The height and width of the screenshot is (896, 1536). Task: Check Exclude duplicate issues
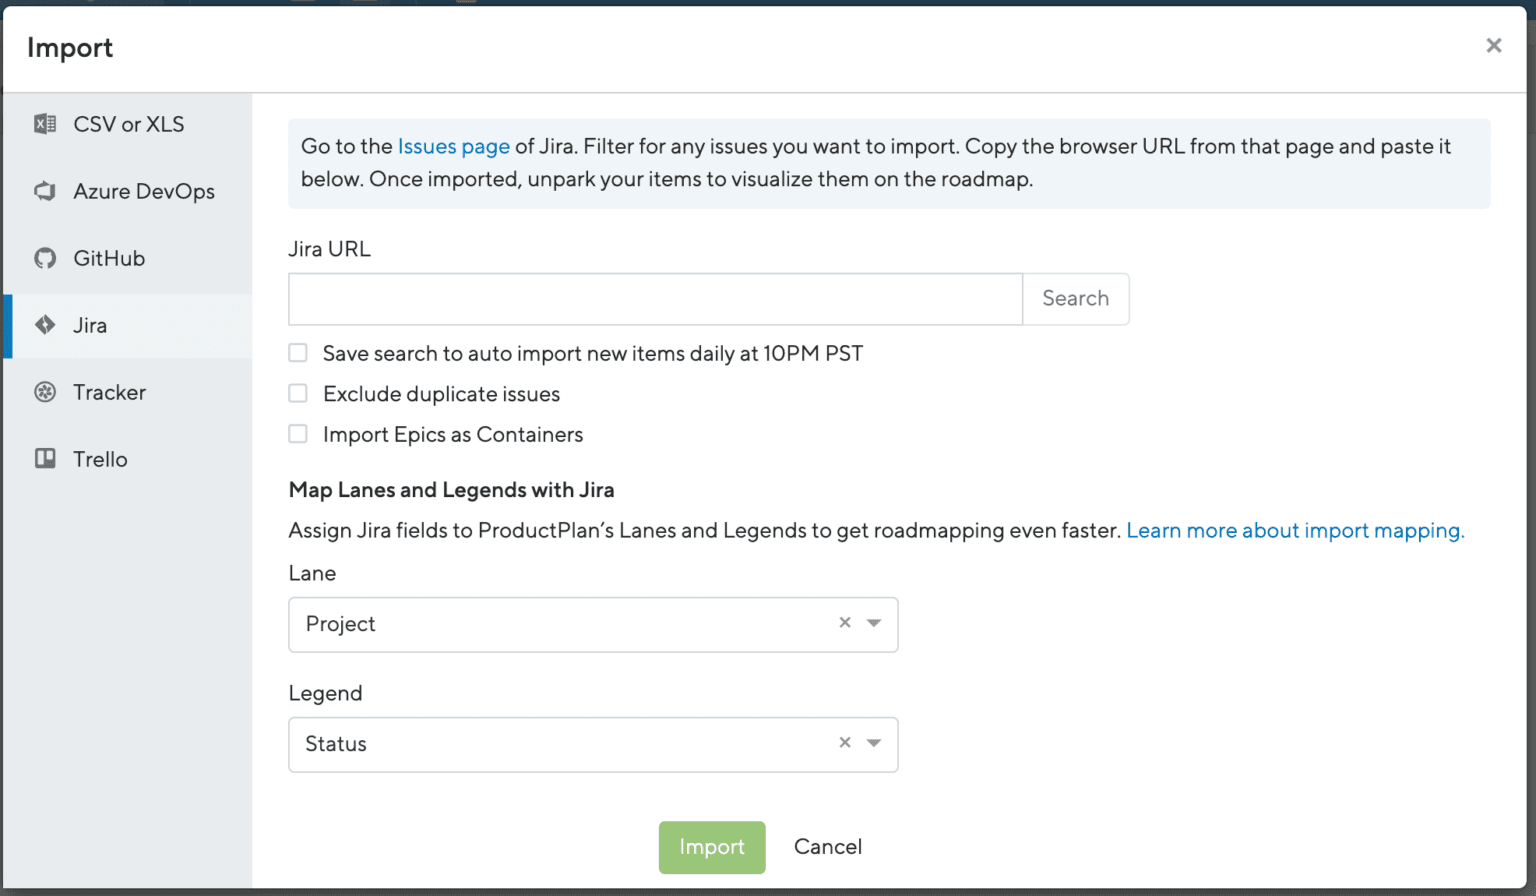[298, 393]
